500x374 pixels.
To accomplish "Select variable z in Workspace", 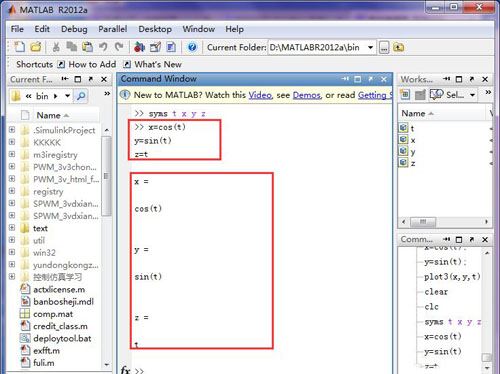I will (x=413, y=164).
